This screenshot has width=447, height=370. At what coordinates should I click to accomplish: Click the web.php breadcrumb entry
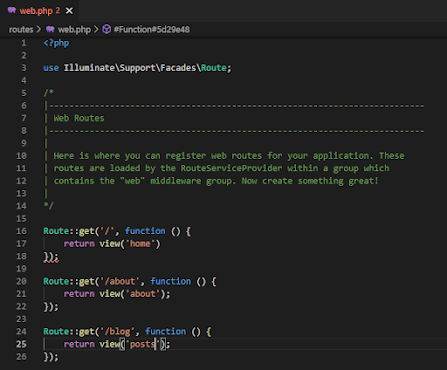tap(74, 30)
